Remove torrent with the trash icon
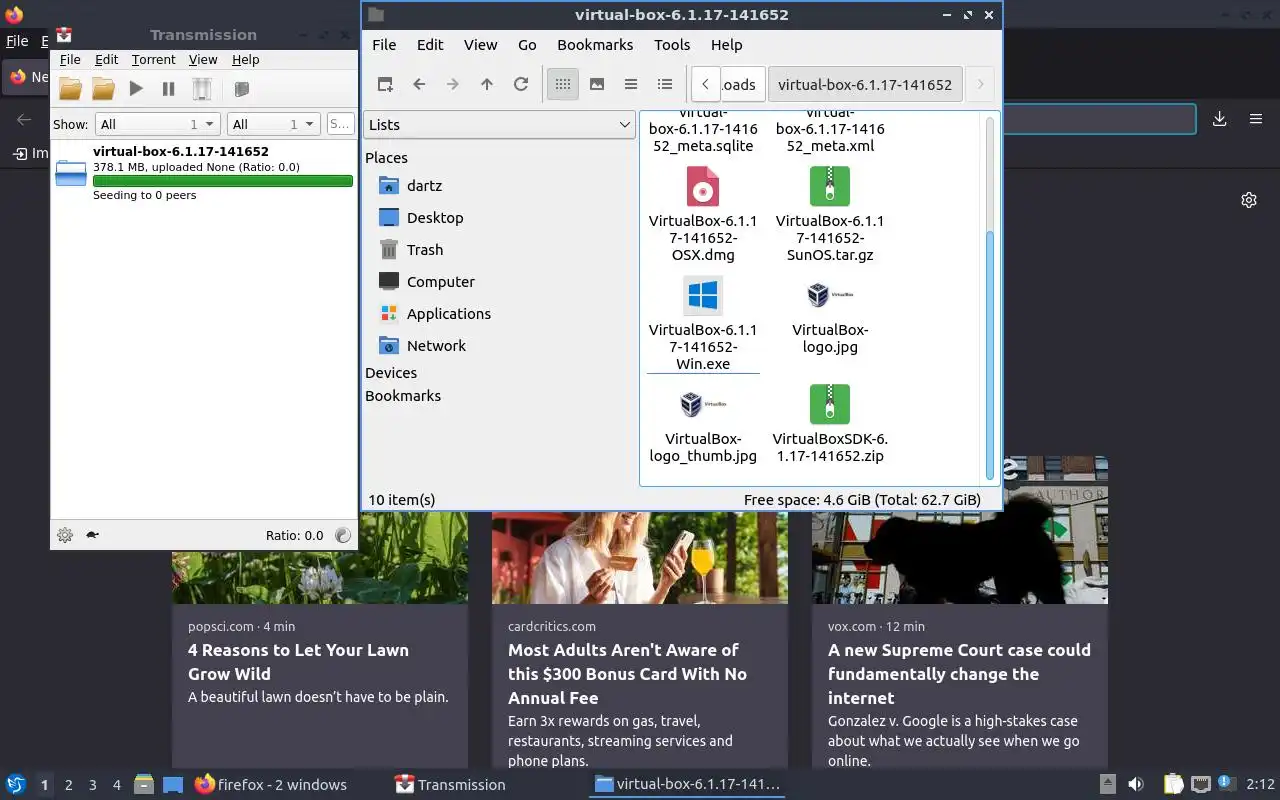The image size is (1280, 800). [x=202, y=89]
